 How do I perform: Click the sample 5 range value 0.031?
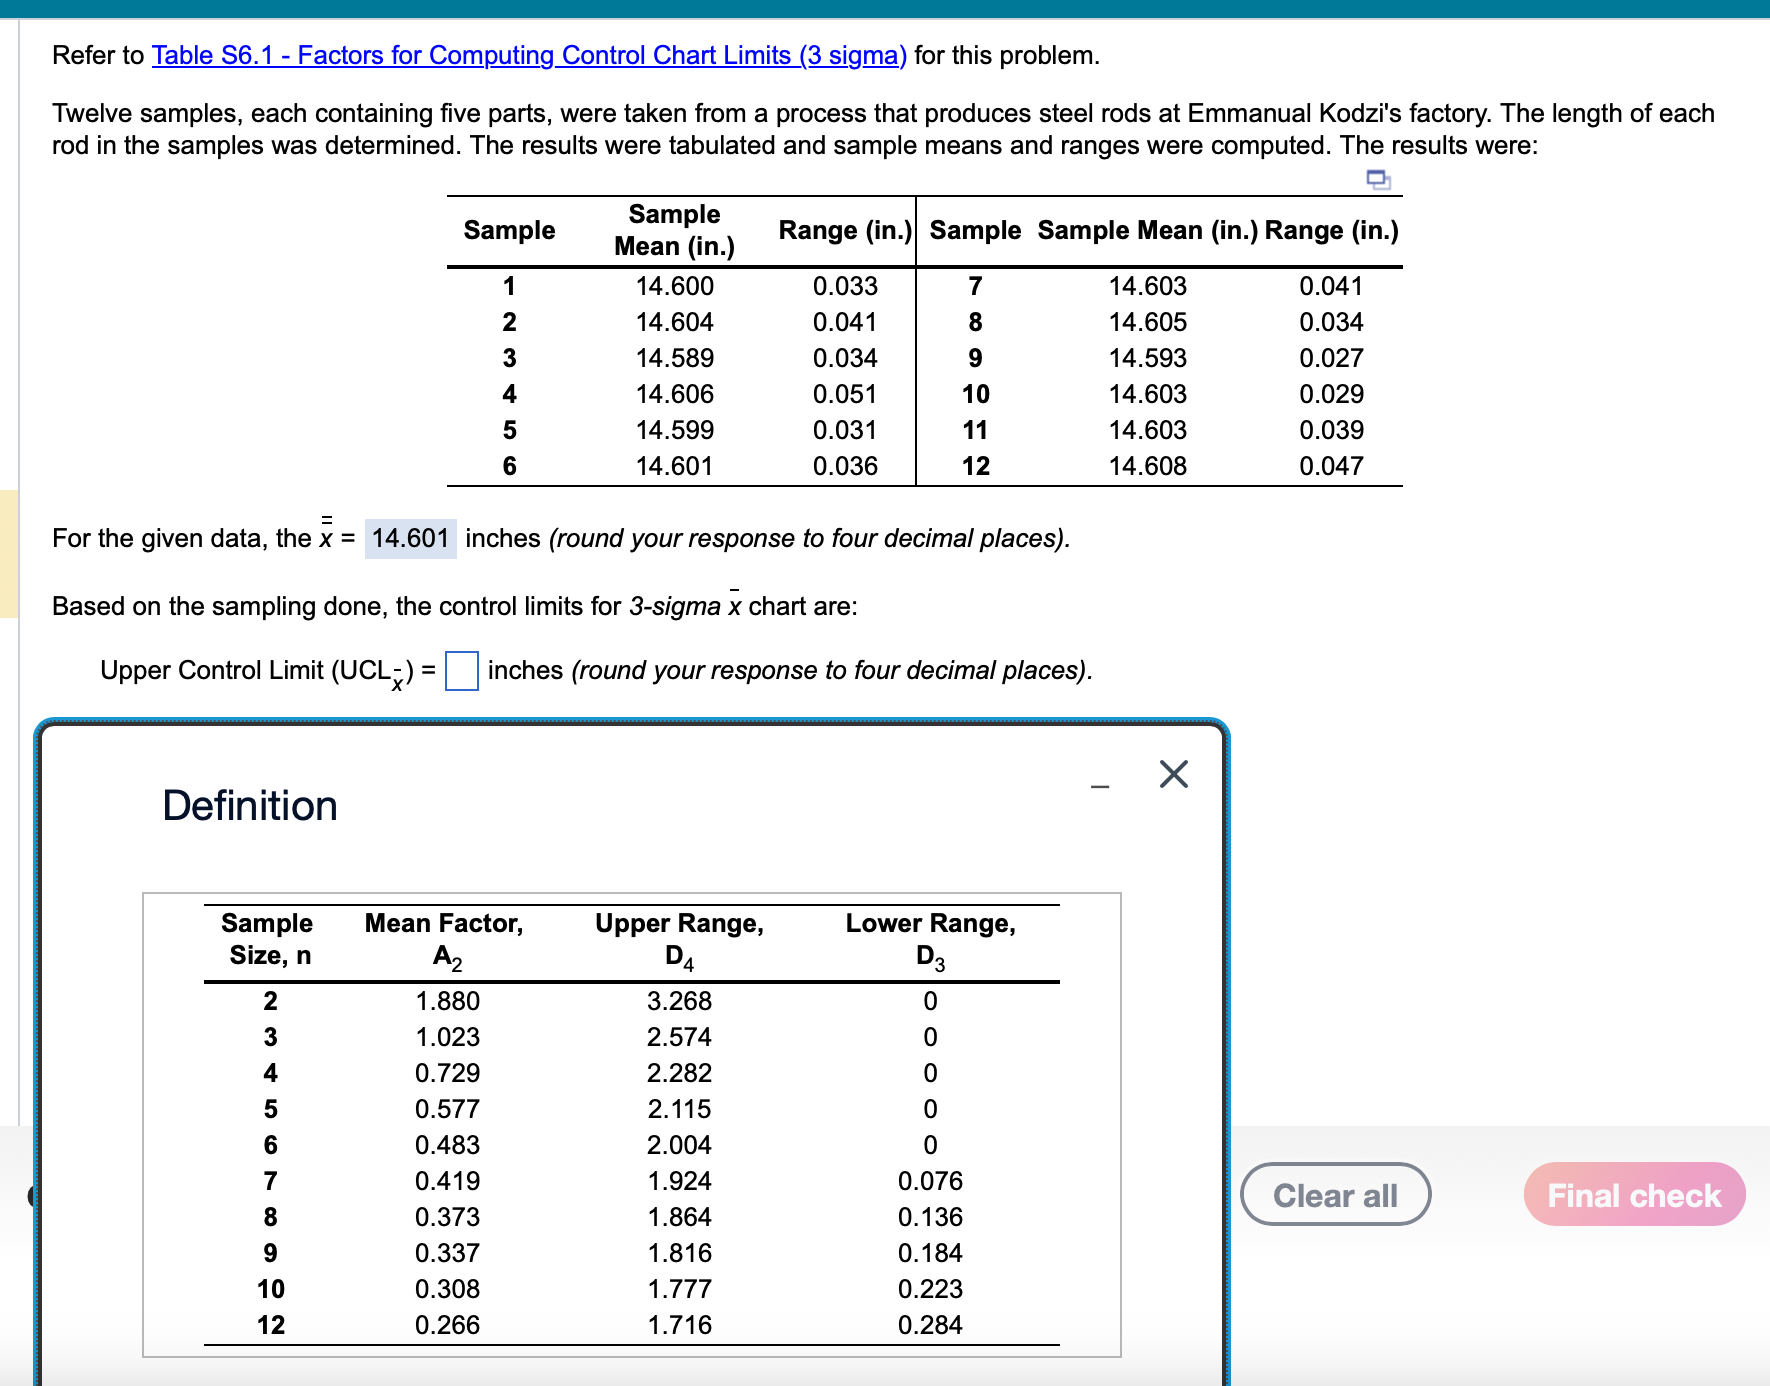tap(845, 430)
